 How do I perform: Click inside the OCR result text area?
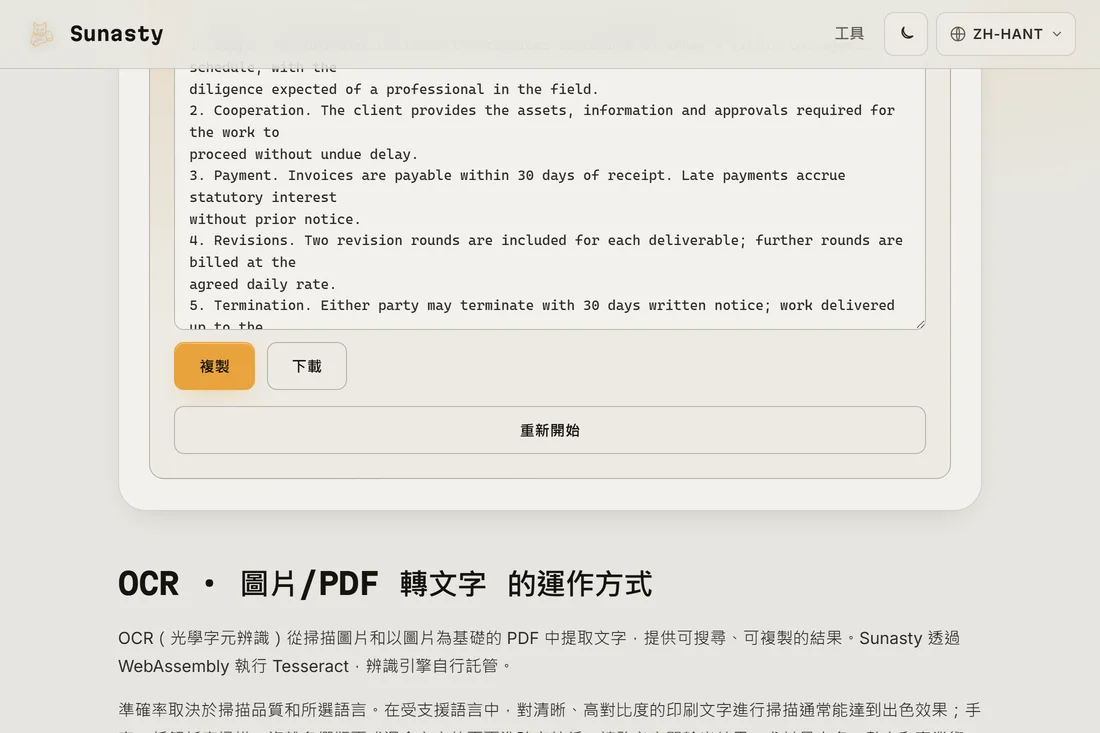click(550, 199)
